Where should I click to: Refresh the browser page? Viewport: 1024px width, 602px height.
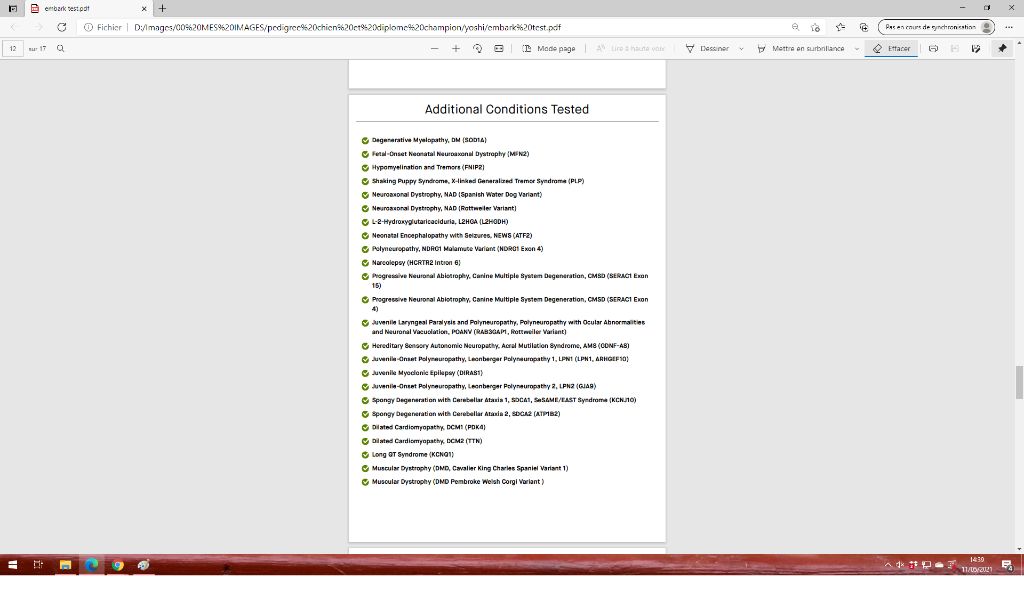62,27
